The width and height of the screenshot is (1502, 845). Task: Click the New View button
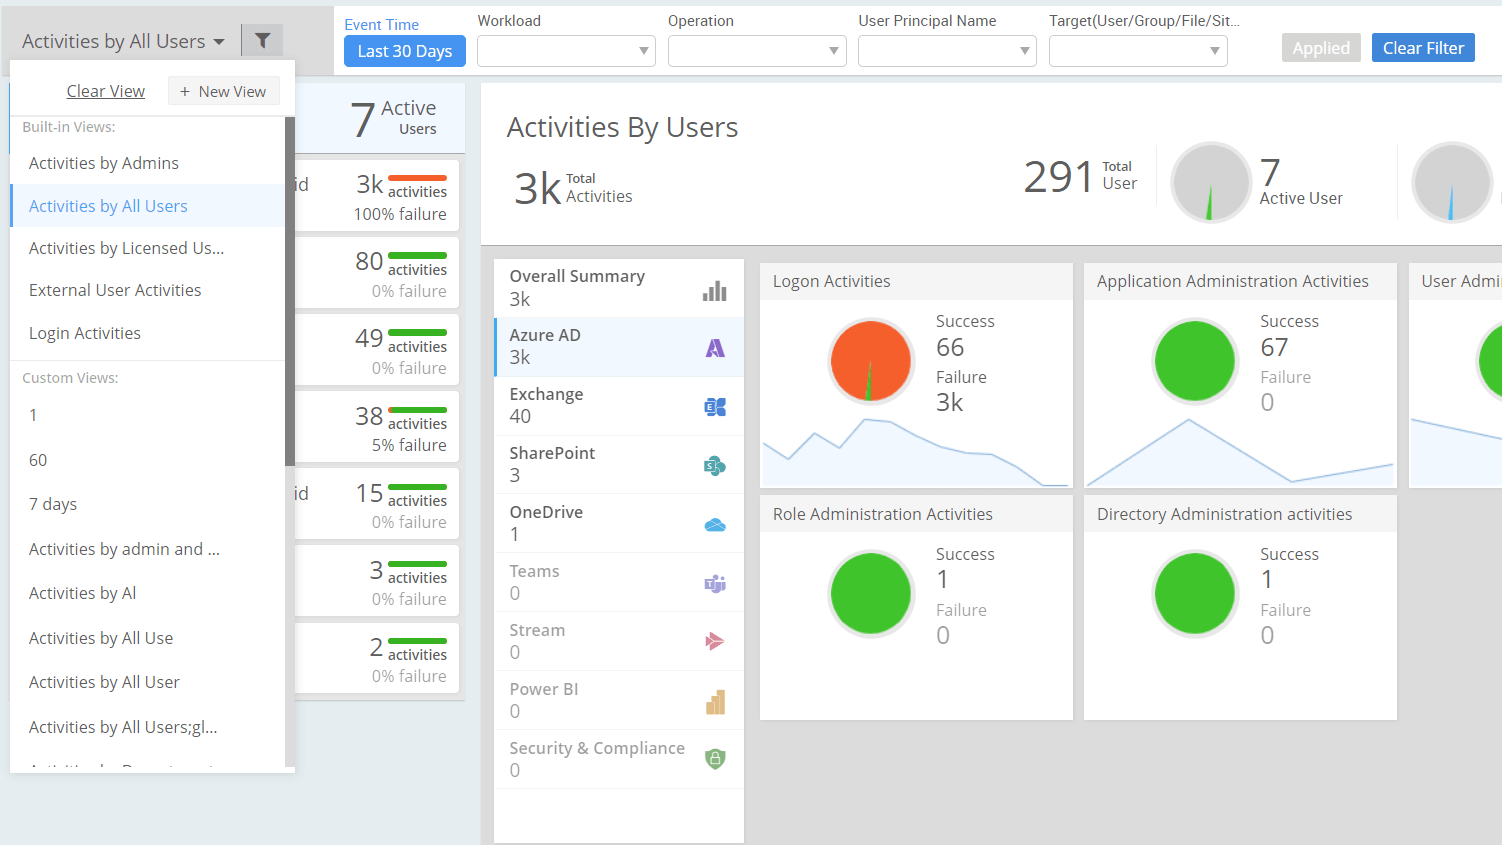click(x=223, y=90)
